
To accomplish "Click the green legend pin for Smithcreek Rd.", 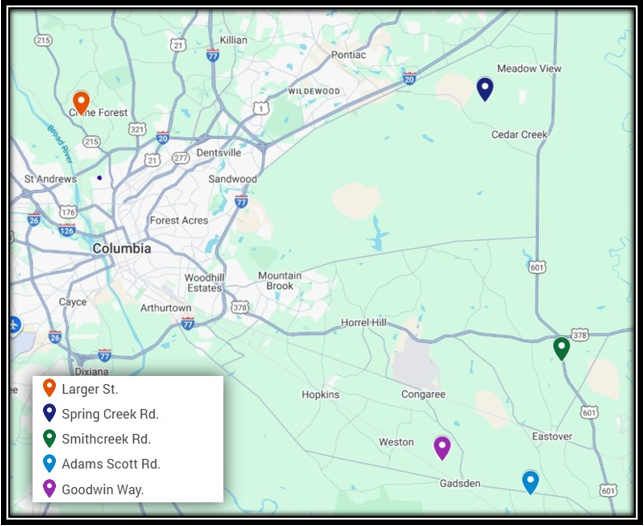I will coord(49,439).
